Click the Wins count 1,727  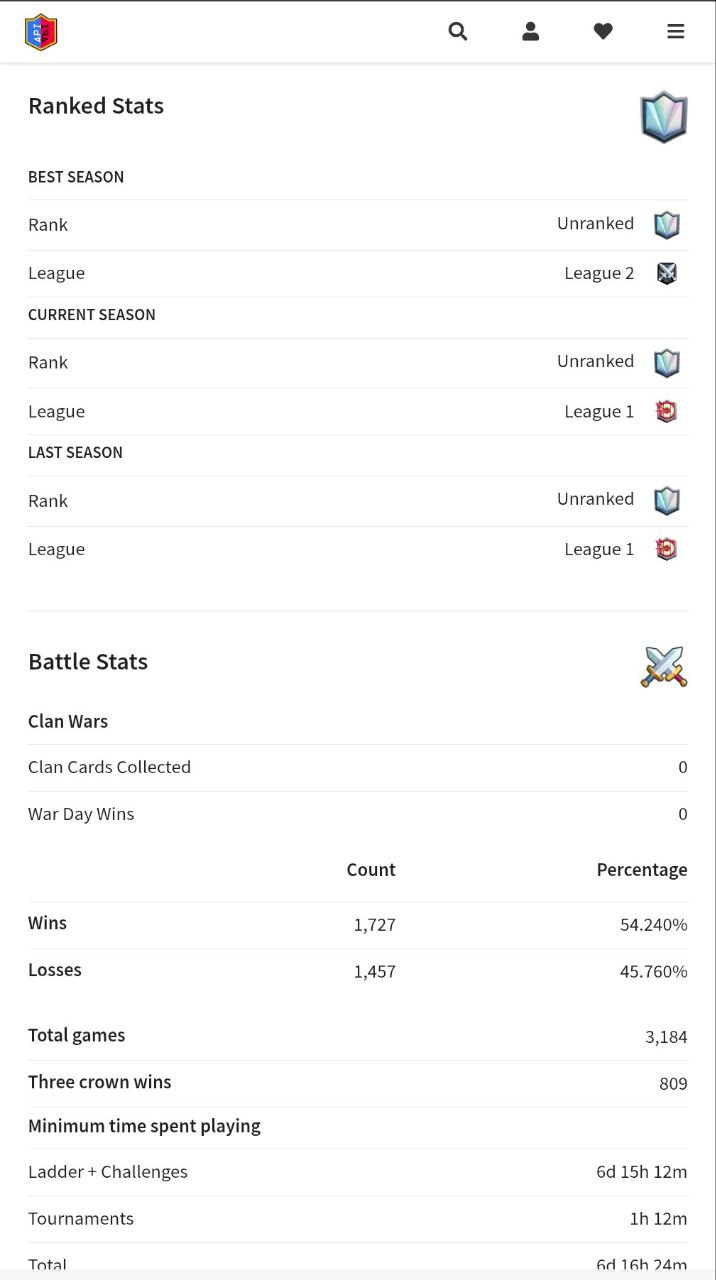click(x=375, y=925)
